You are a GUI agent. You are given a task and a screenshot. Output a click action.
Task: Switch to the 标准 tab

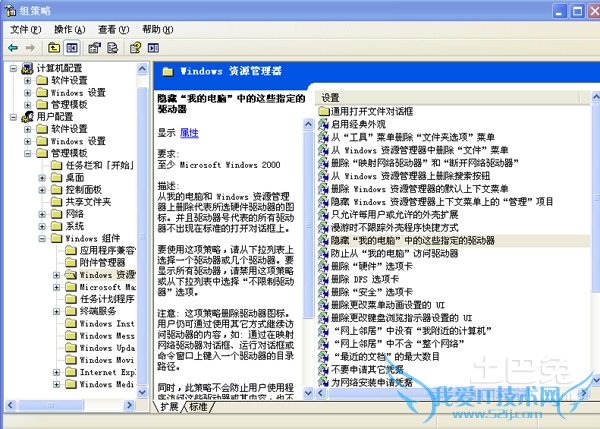(198, 406)
